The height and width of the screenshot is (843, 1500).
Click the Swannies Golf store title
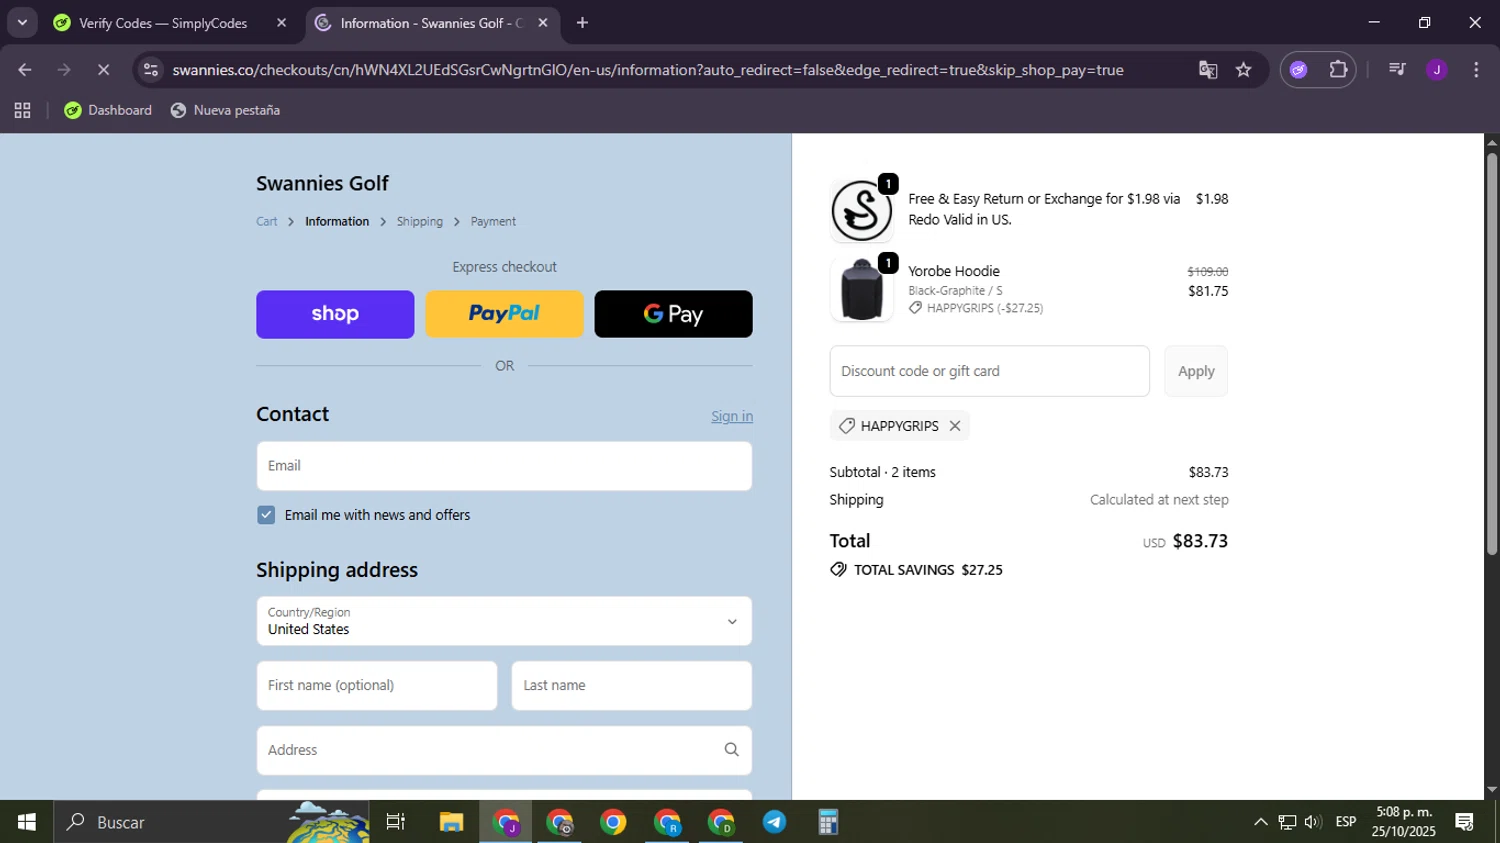pyautogui.click(x=322, y=183)
